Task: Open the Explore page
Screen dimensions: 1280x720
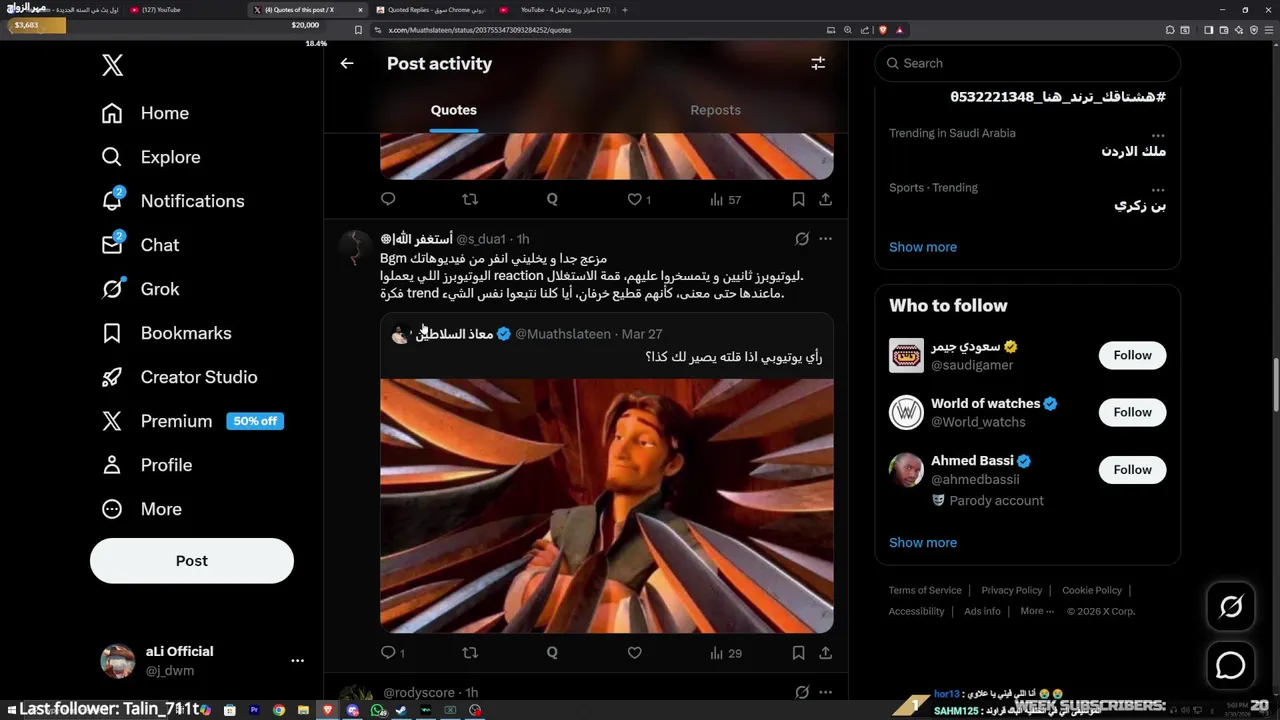Action: [151, 157]
